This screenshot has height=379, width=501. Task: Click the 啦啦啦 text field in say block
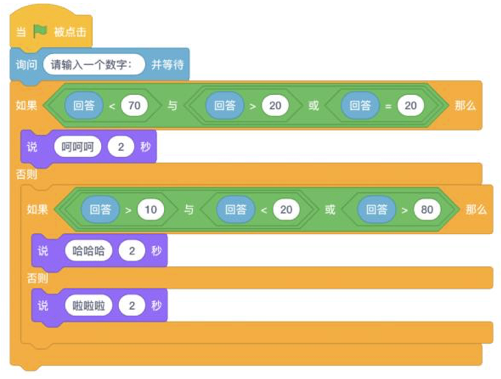88,305
